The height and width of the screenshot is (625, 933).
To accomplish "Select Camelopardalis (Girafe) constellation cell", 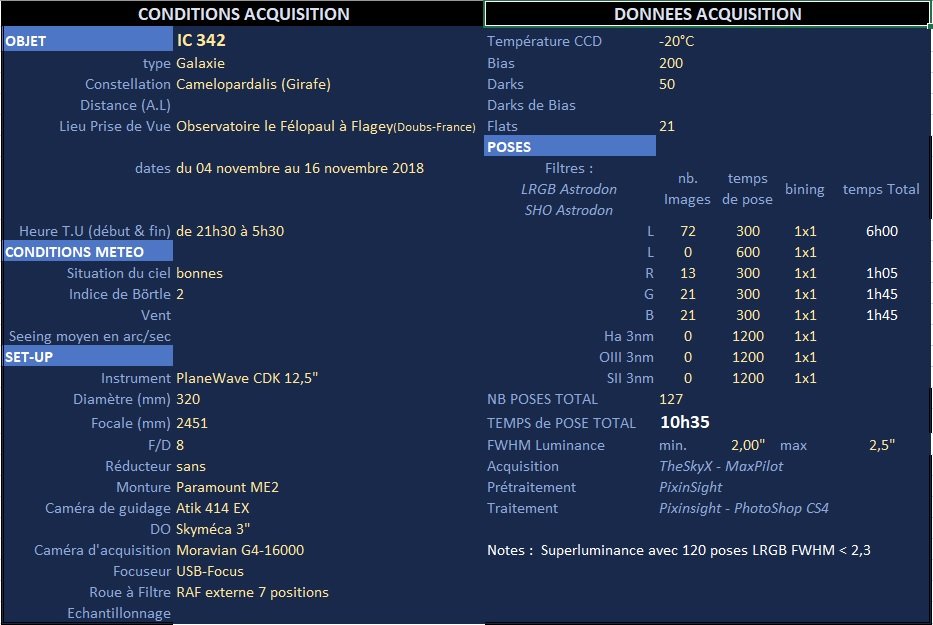I will pos(253,84).
